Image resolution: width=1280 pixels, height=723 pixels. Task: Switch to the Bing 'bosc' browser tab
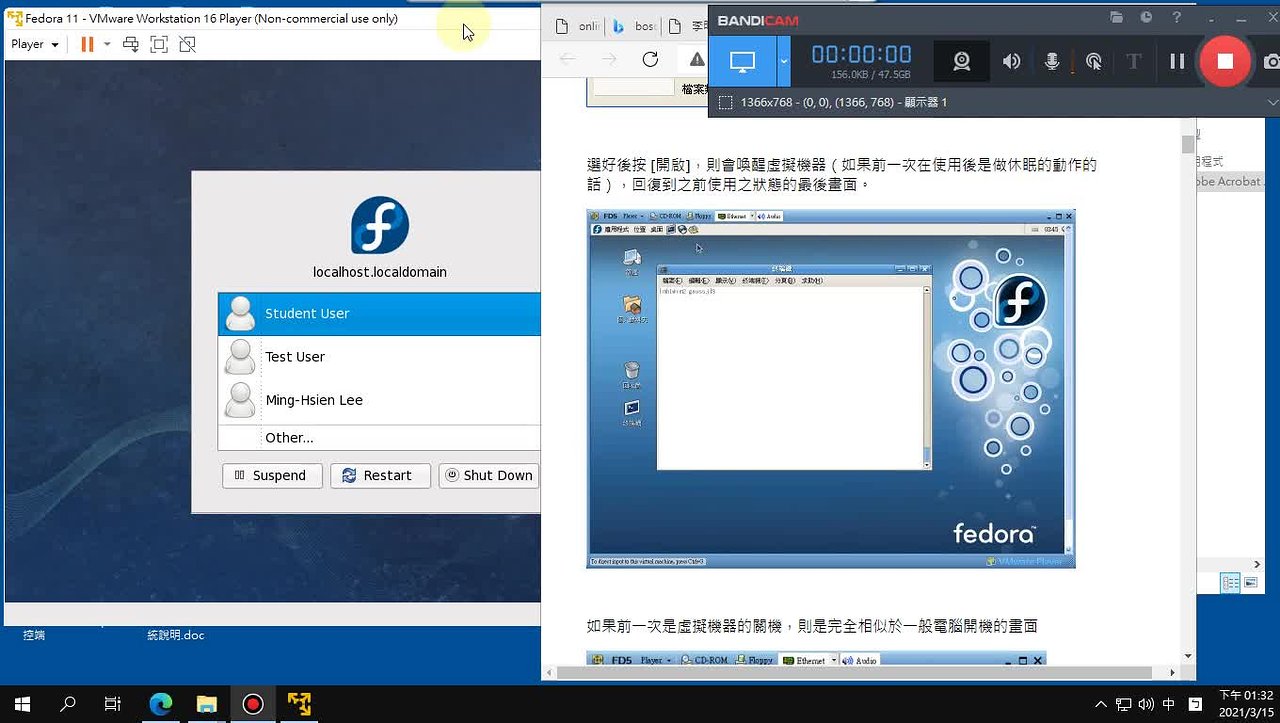coord(634,26)
